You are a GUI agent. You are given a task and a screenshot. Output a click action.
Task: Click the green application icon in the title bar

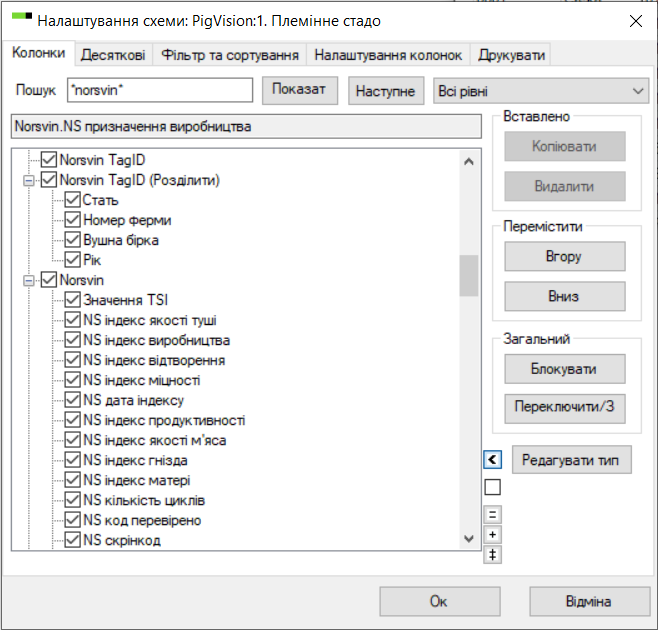22,17
